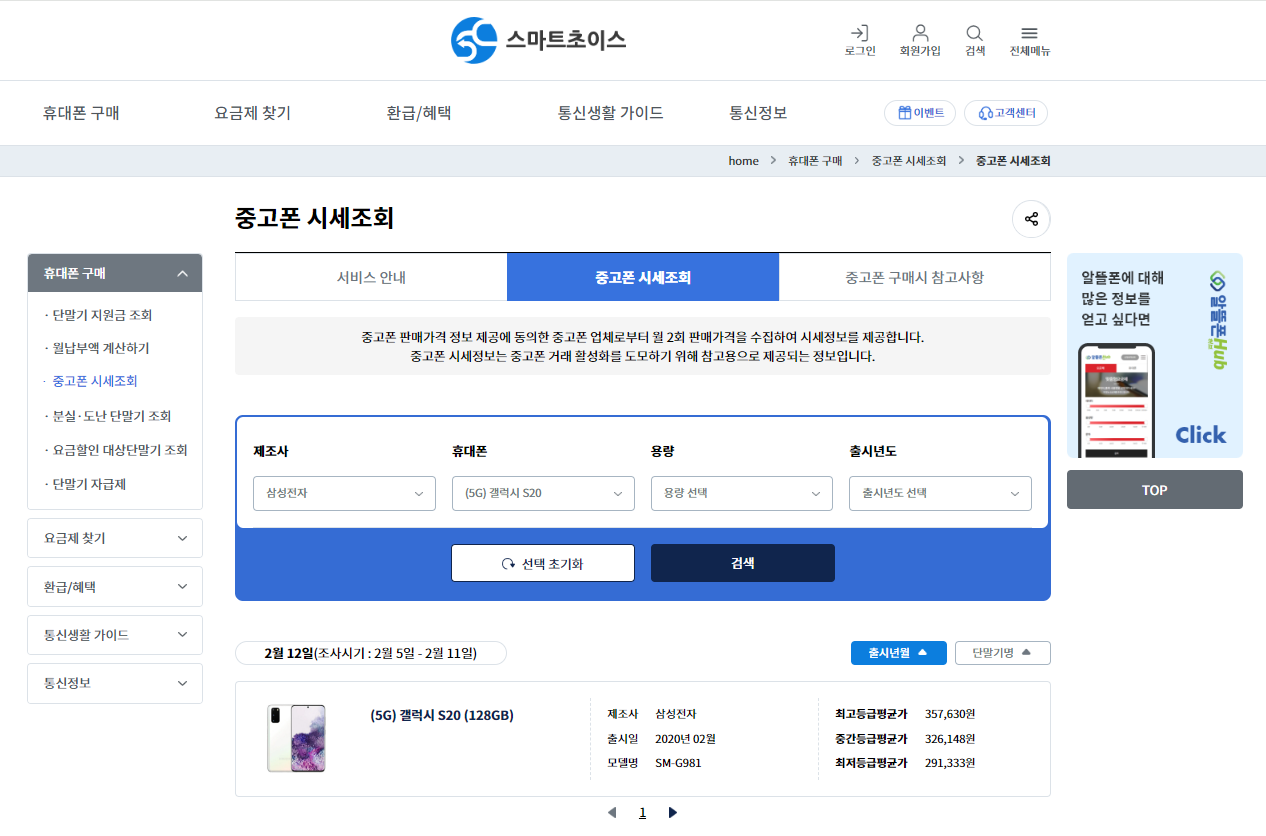Open 통신정보 main menu

tap(758, 113)
